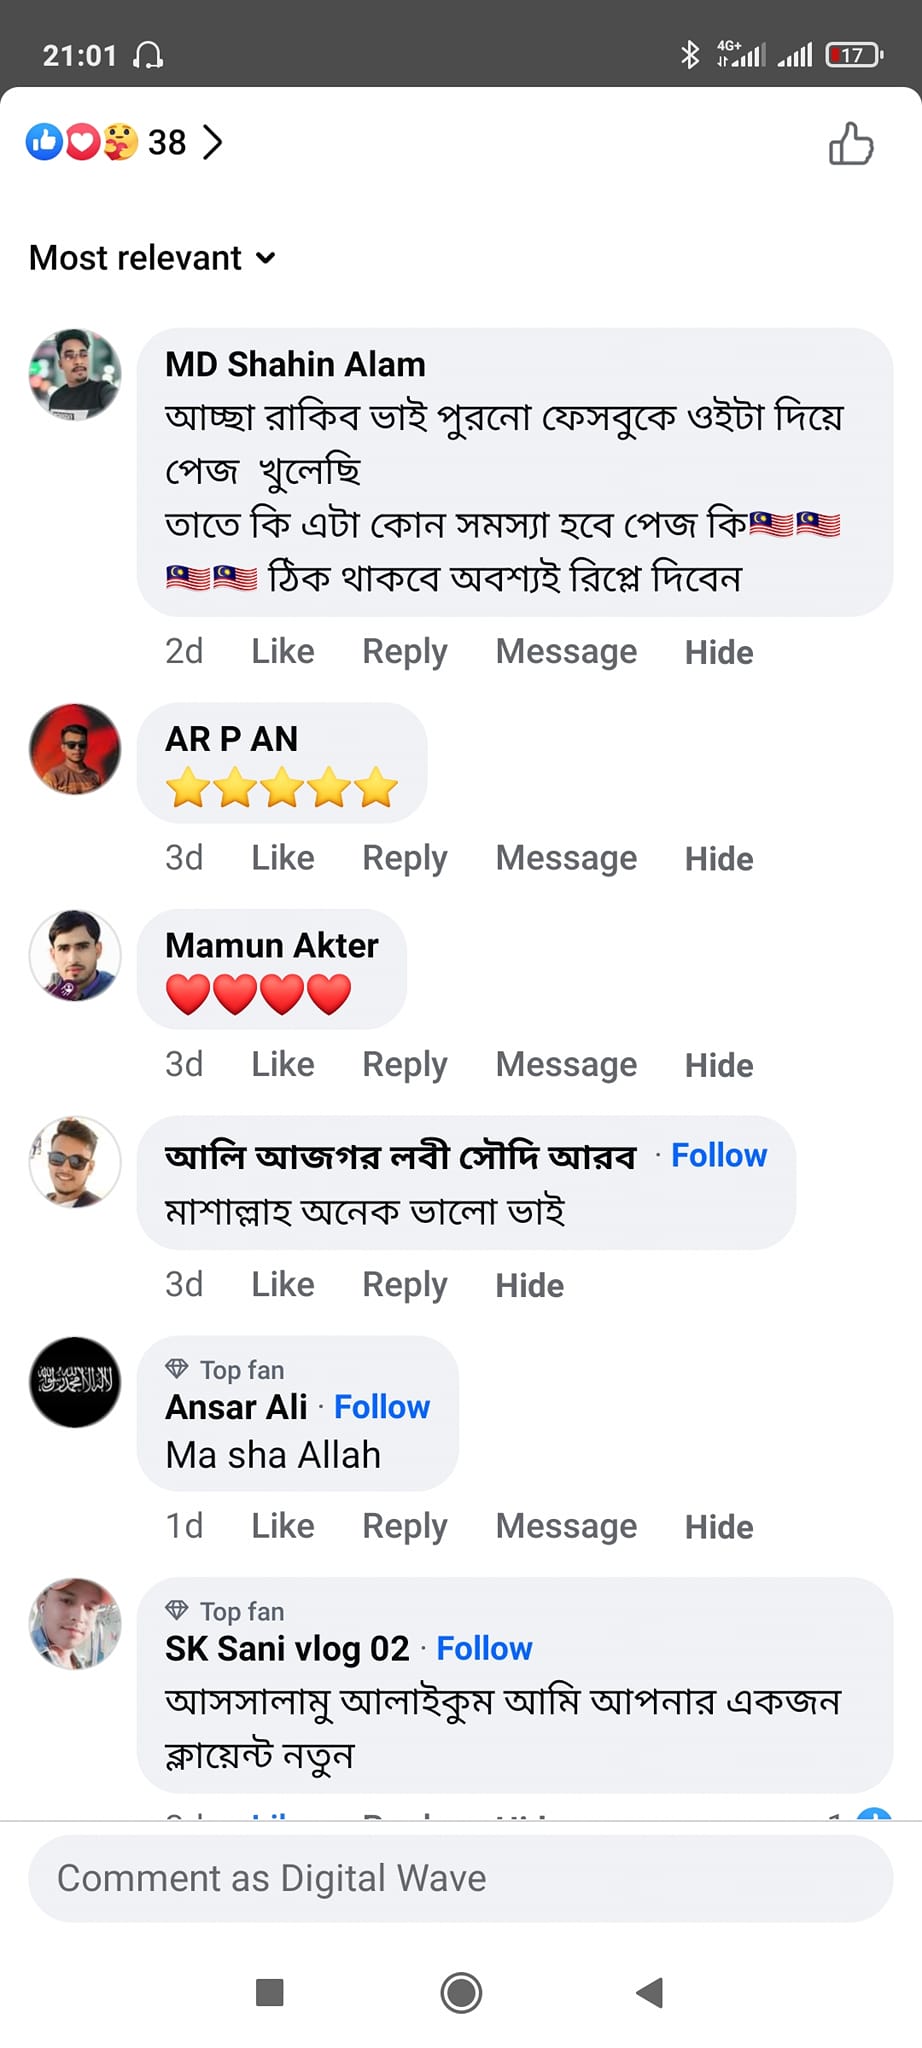Expand the Most relevant sort dropdown

(x=152, y=258)
